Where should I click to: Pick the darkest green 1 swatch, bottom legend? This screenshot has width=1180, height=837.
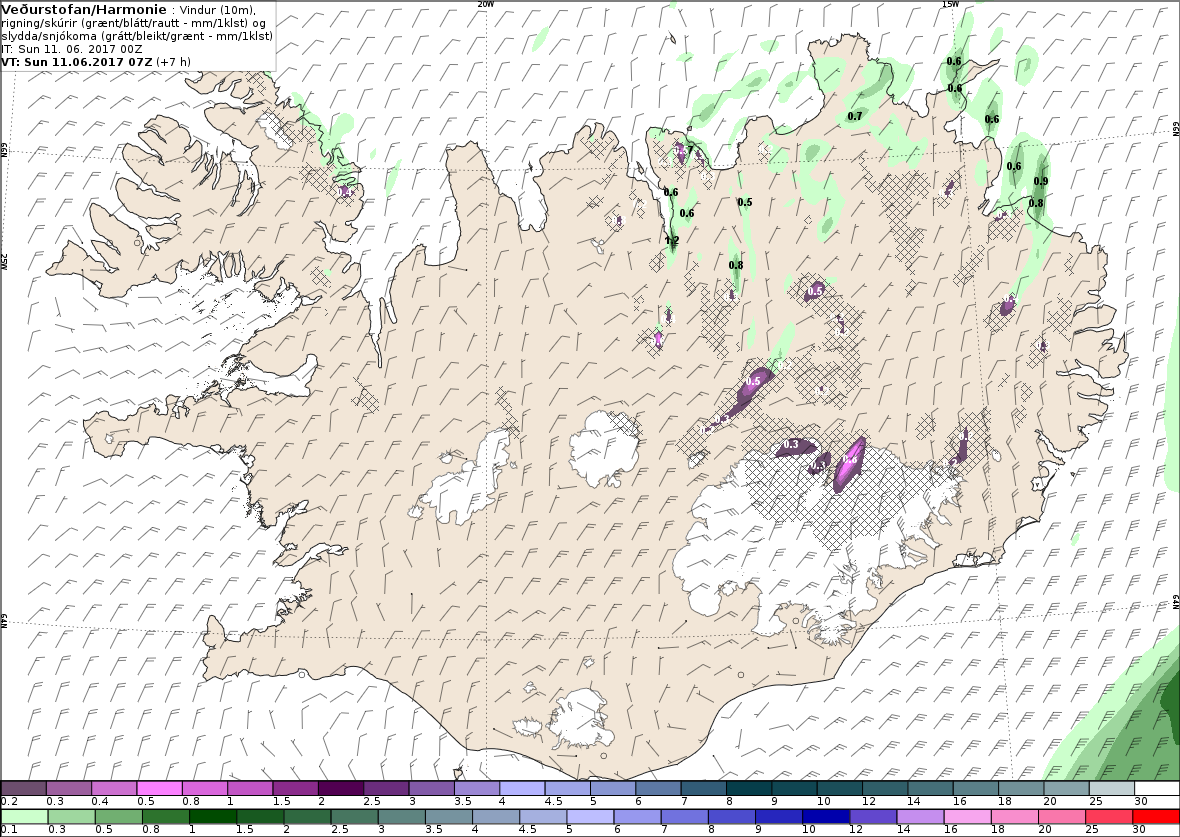213,817
